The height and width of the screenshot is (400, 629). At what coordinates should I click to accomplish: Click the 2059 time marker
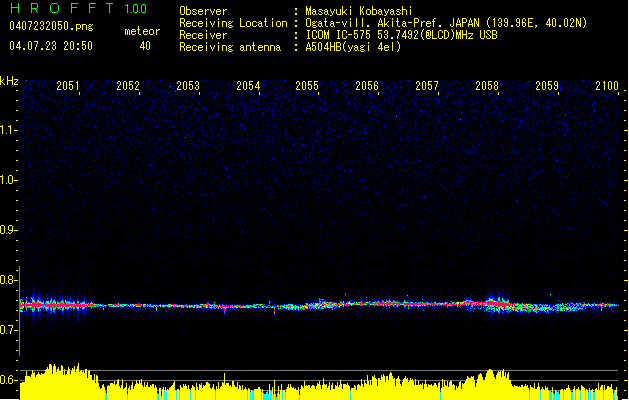[547, 86]
